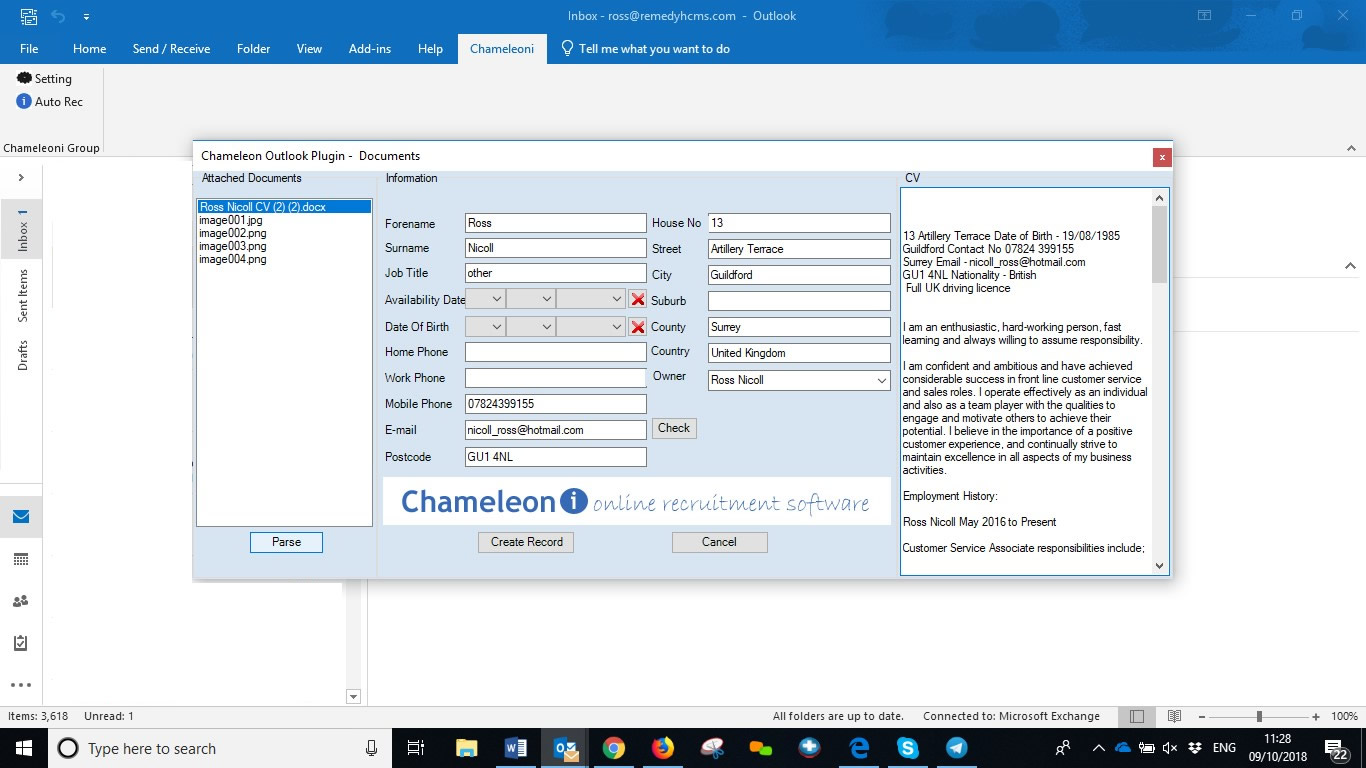Switch to Reading view in status bar
Screen dimensions: 1366x768
coord(1175,716)
